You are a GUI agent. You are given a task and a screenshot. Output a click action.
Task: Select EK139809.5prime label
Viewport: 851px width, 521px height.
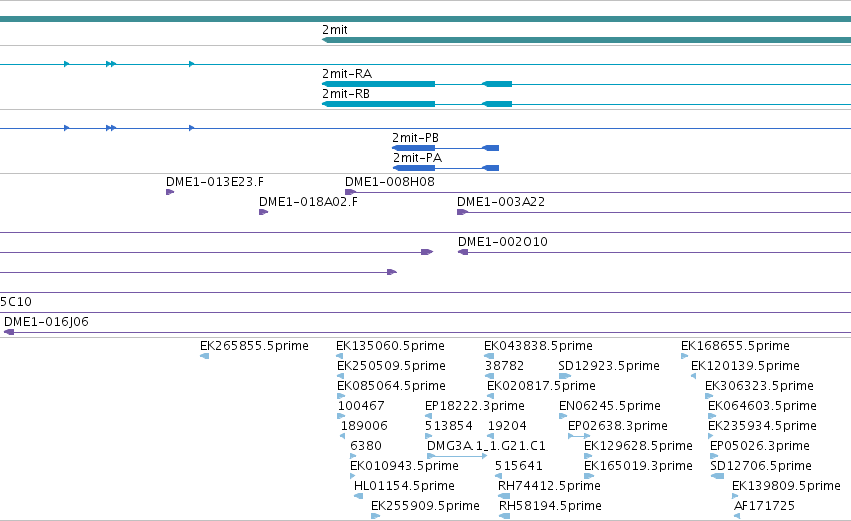(x=786, y=486)
